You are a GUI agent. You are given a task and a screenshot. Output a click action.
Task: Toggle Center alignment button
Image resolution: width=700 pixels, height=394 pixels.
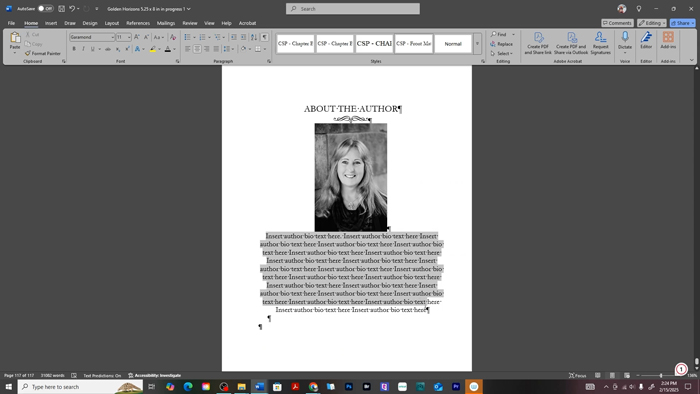click(x=197, y=49)
